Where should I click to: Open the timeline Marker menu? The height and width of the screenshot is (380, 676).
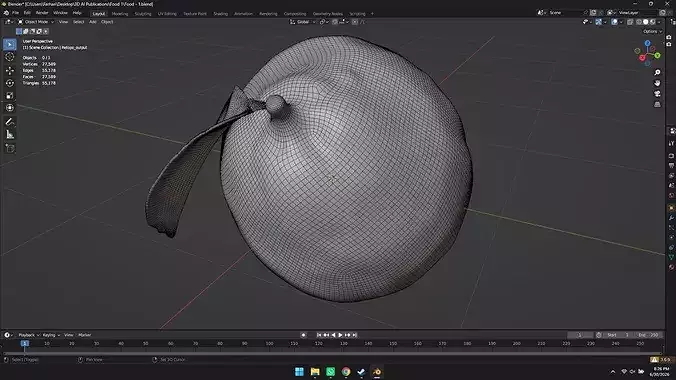[x=84, y=335]
